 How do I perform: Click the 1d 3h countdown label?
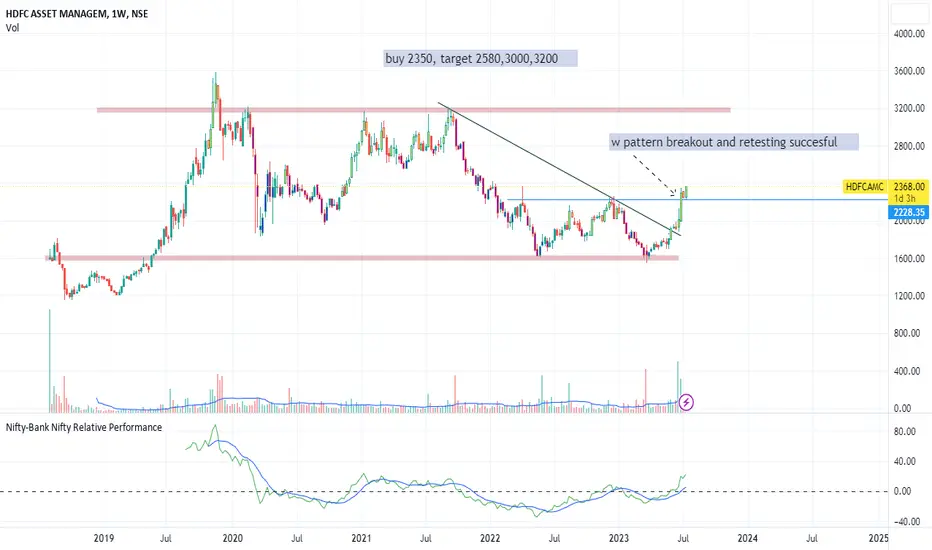tap(905, 199)
